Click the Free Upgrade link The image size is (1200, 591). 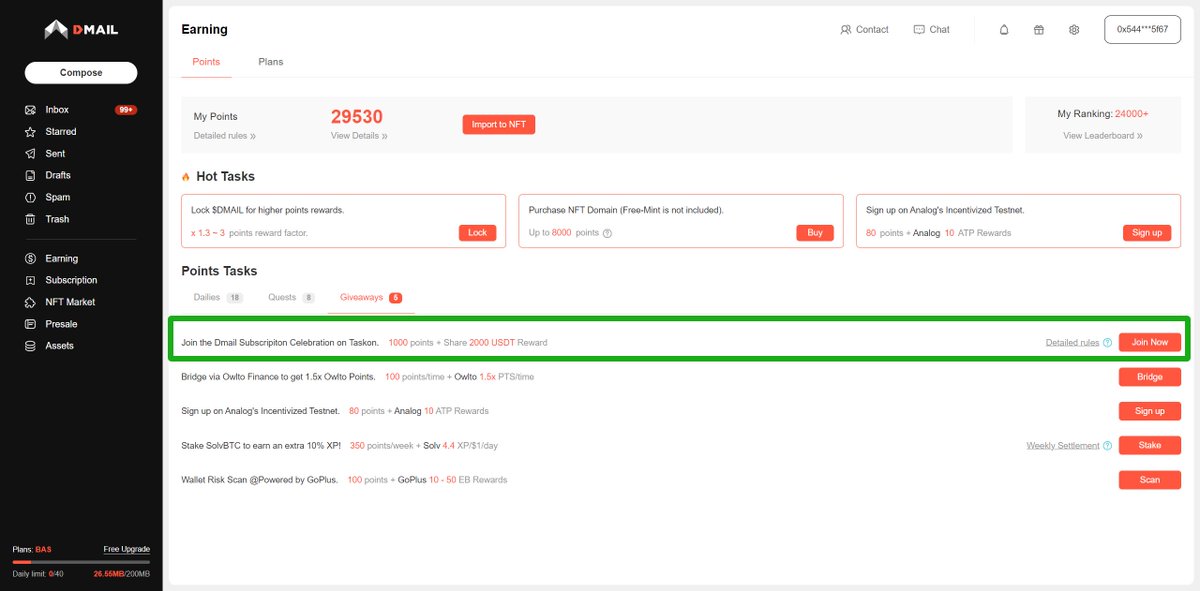pos(127,550)
